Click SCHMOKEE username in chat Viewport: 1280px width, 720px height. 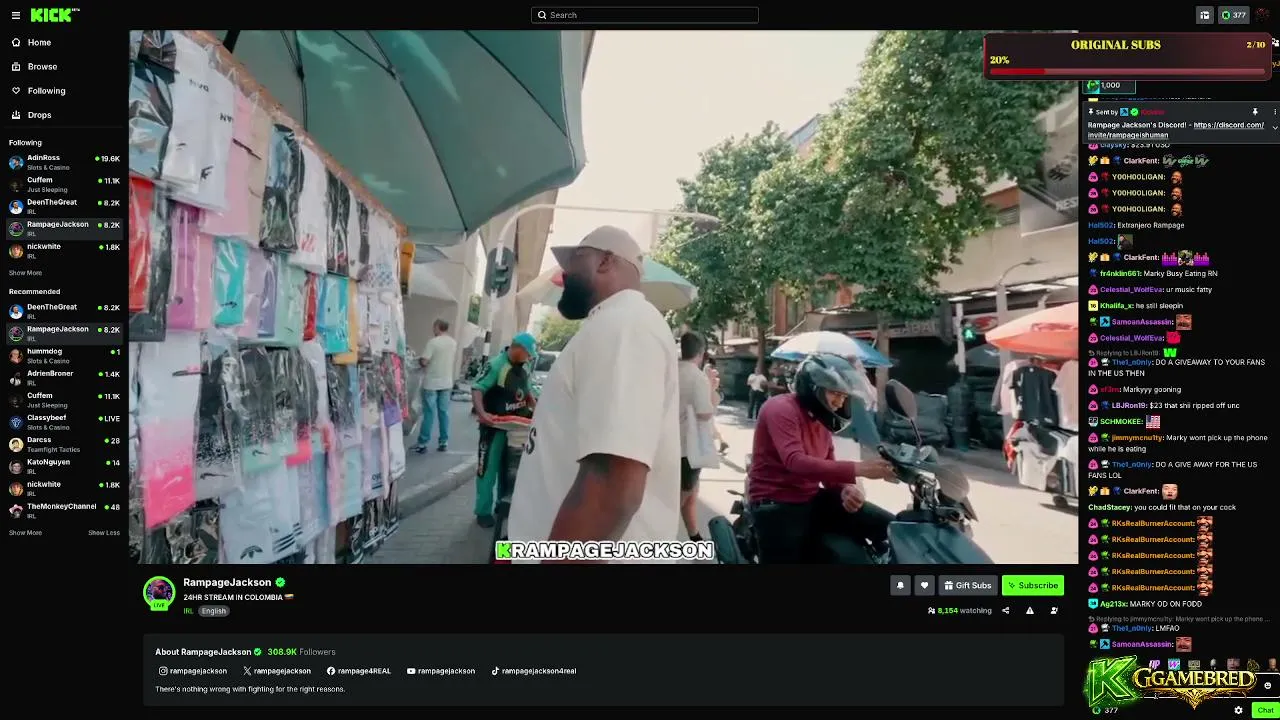(x=1121, y=422)
